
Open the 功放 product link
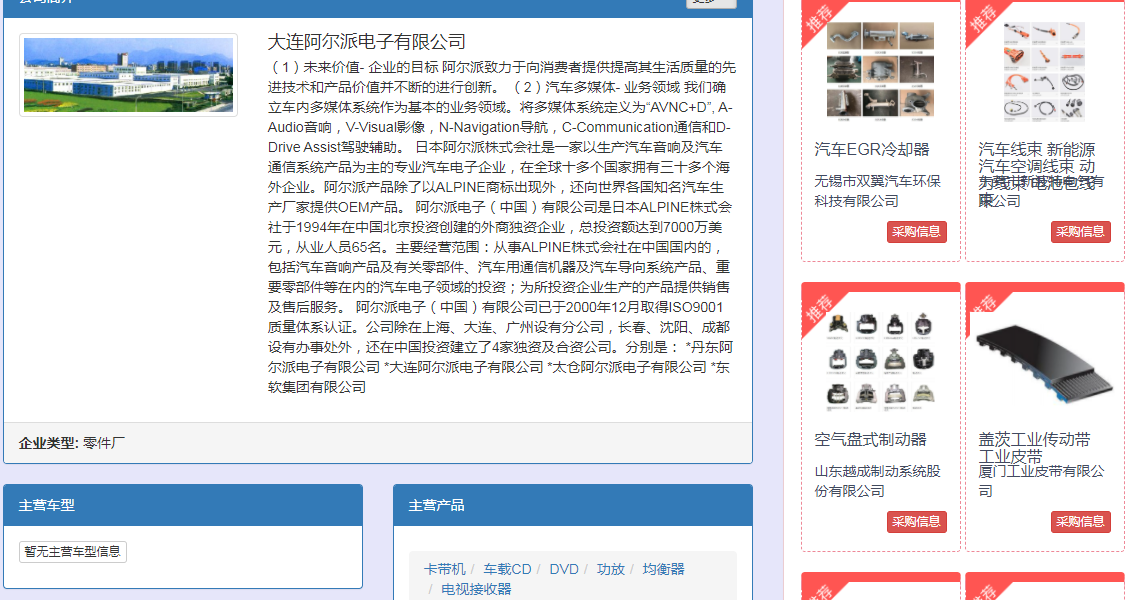tap(610, 569)
